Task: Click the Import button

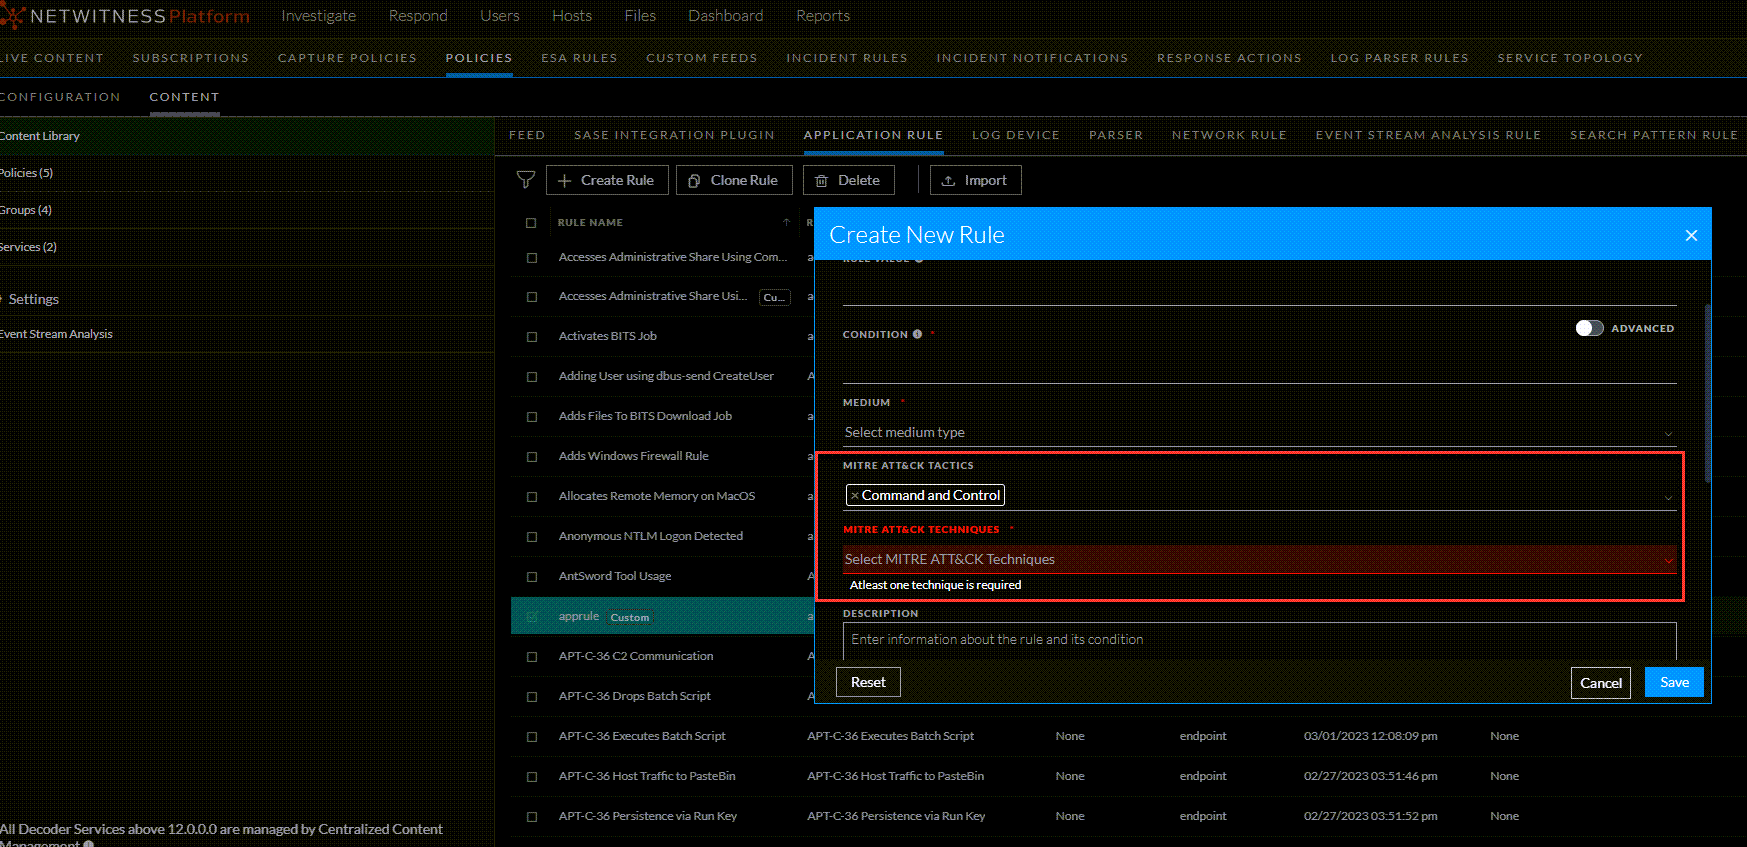Action: (975, 180)
